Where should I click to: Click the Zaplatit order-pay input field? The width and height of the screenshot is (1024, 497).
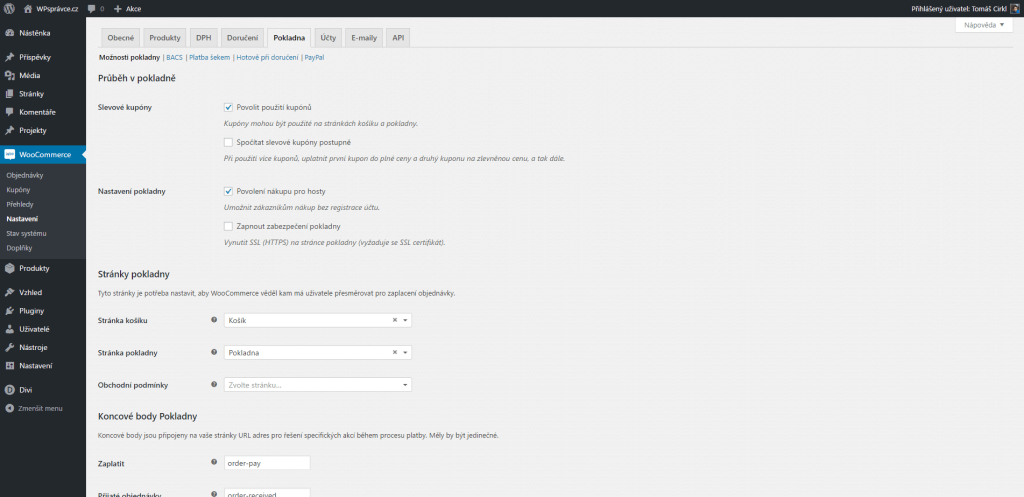[266, 462]
